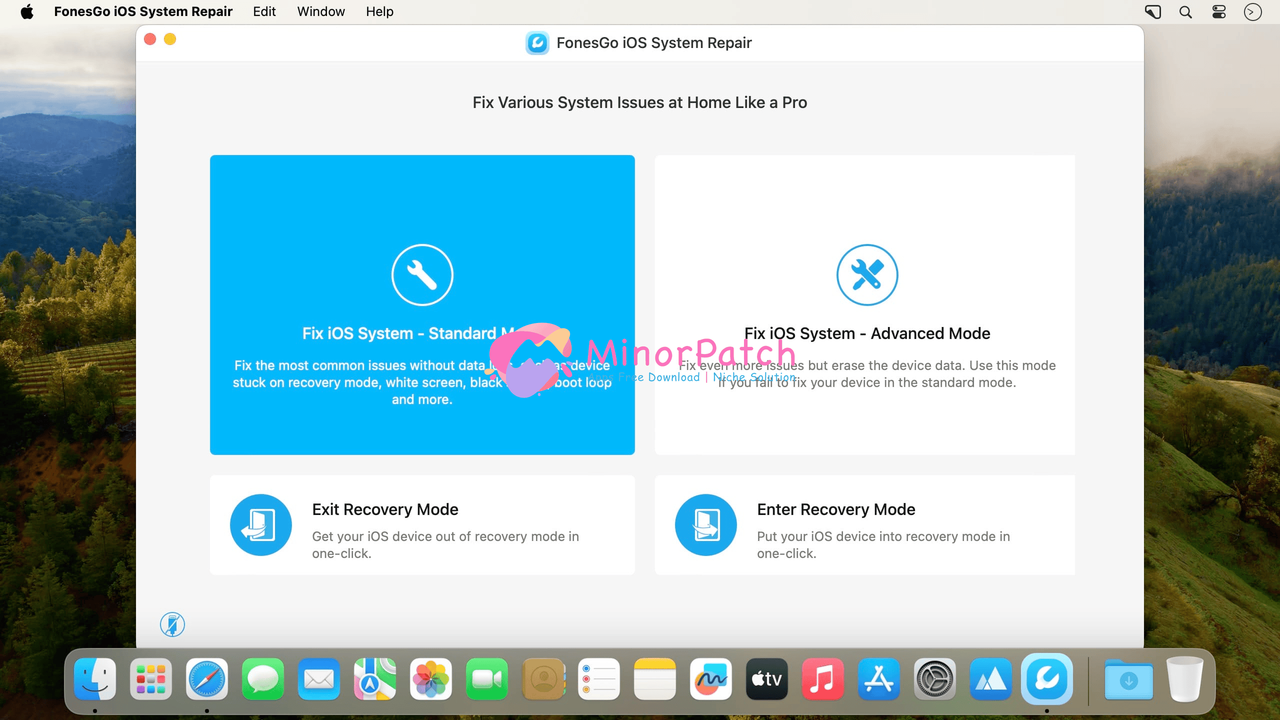Screen dimensions: 1280x720
Task: Open App Store in the Dock
Action: click(x=879, y=680)
